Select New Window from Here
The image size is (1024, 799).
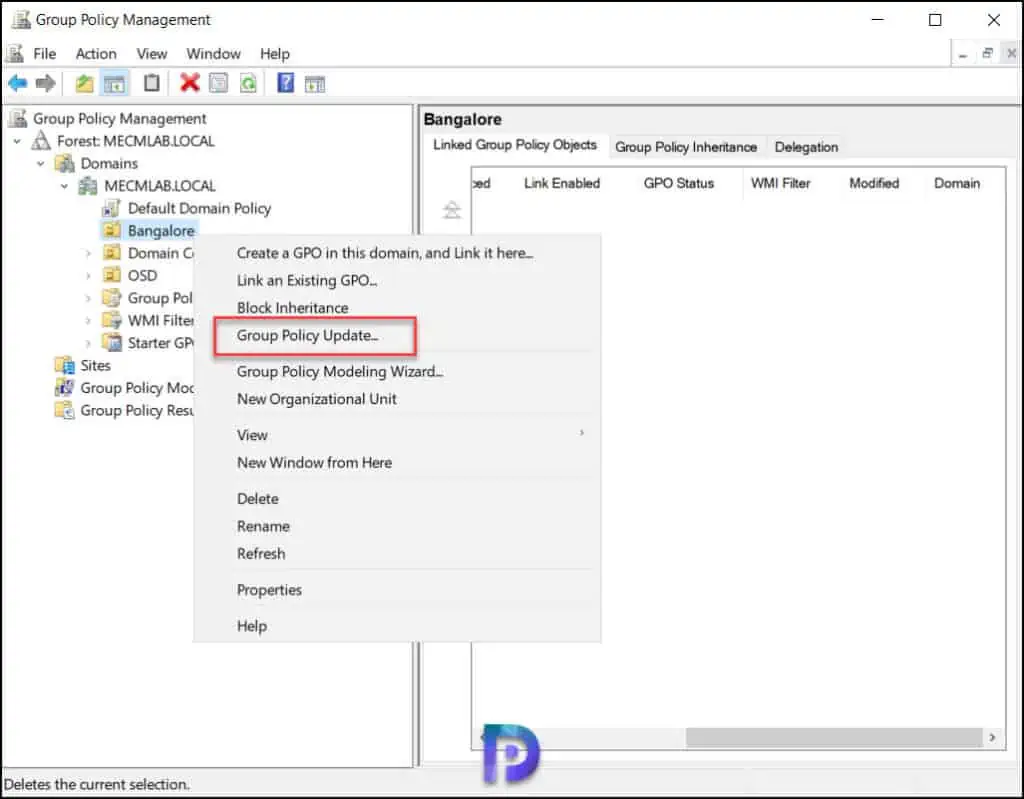314,463
